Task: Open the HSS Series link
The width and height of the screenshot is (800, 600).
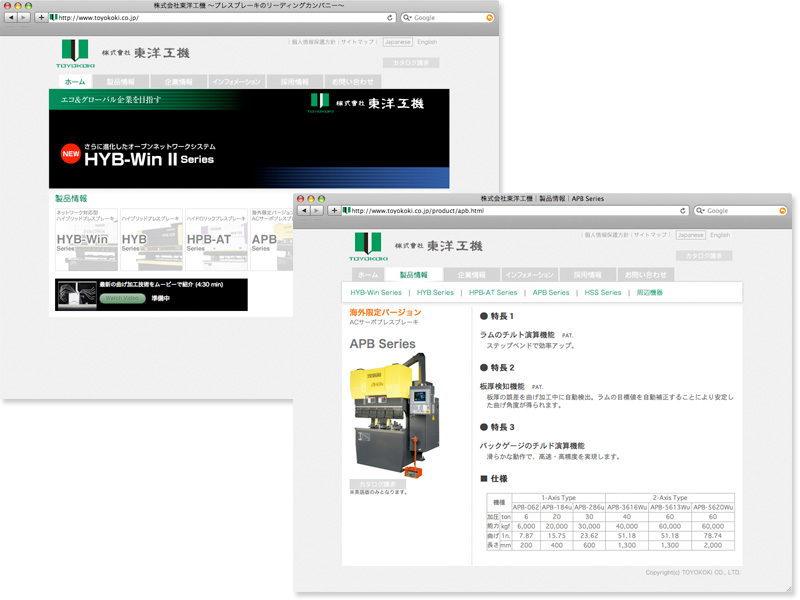Action: pyautogui.click(x=603, y=293)
